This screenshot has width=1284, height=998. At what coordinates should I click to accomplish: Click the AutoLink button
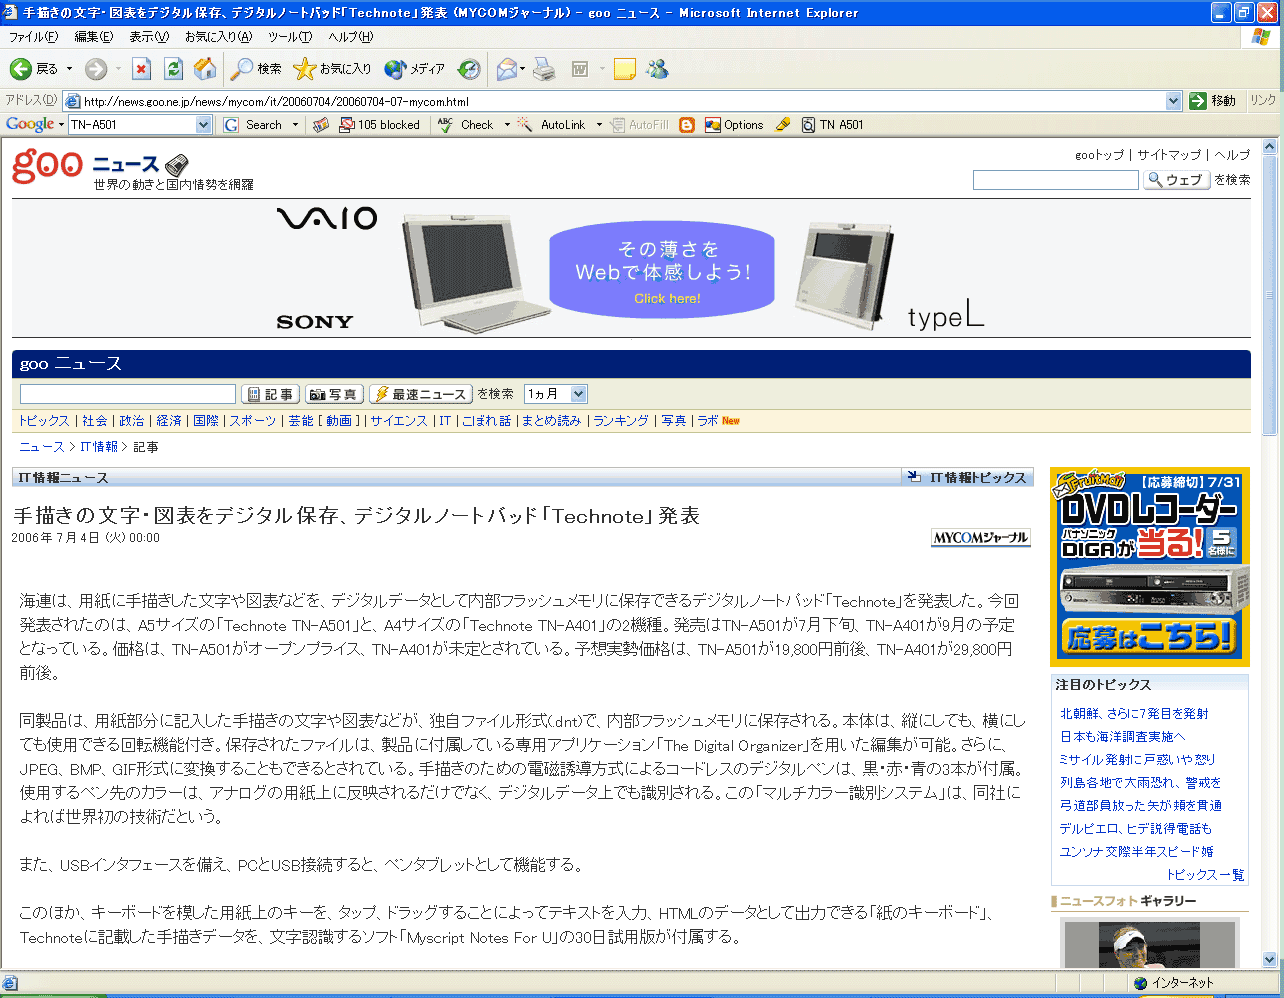(553, 125)
